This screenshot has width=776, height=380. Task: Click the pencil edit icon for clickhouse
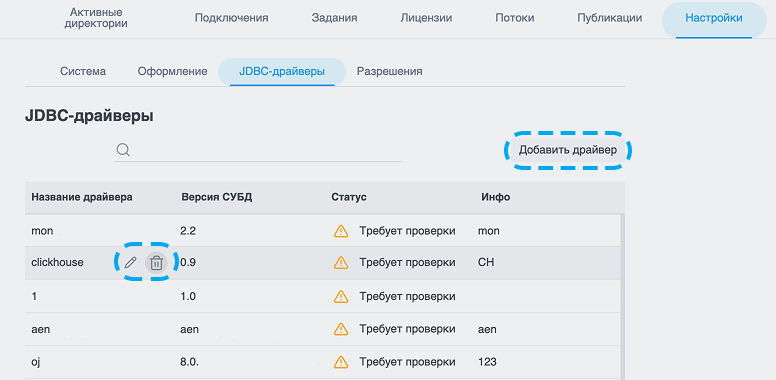click(130, 263)
